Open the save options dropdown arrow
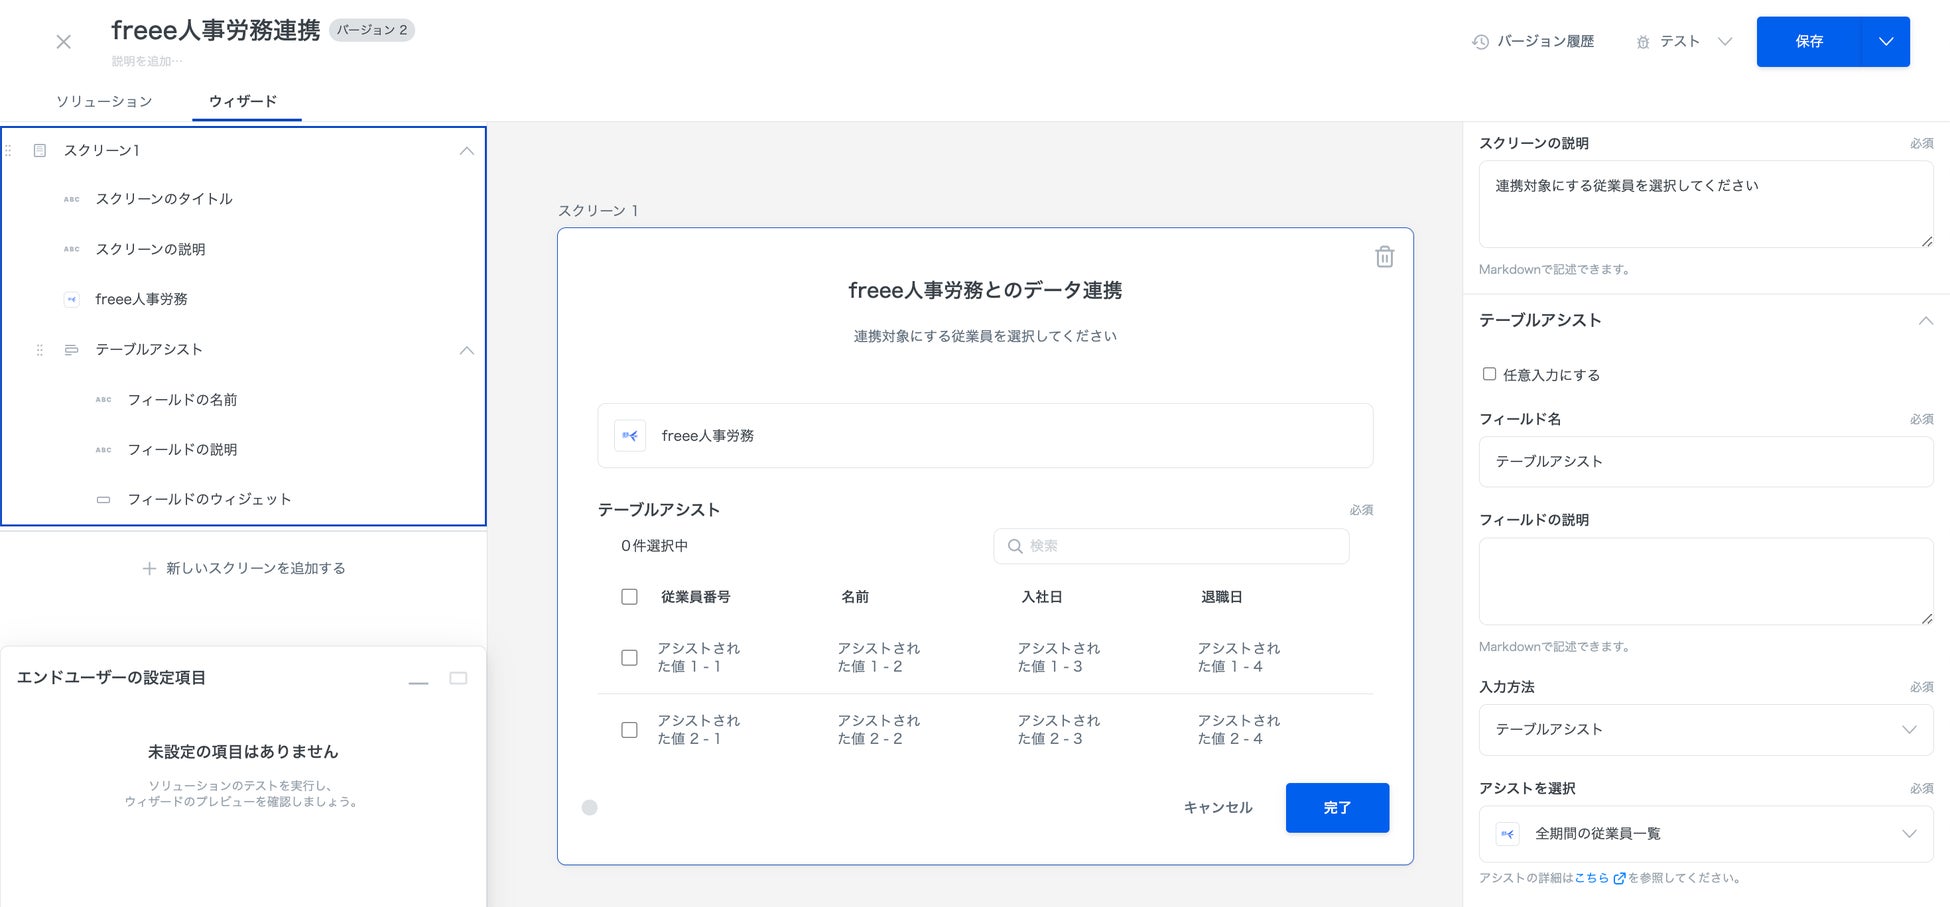This screenshot has width=1950, height=907. (x=1886, y=42)
